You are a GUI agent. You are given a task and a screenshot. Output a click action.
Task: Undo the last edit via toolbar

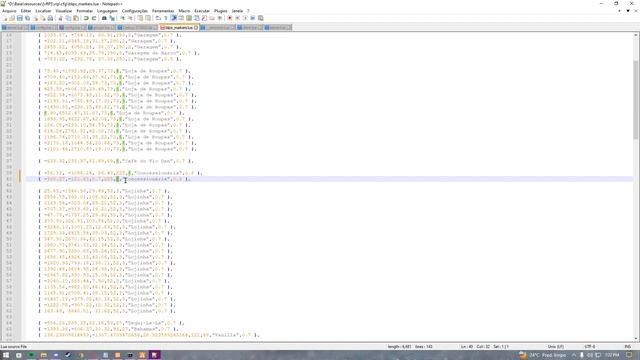[86, 18]
